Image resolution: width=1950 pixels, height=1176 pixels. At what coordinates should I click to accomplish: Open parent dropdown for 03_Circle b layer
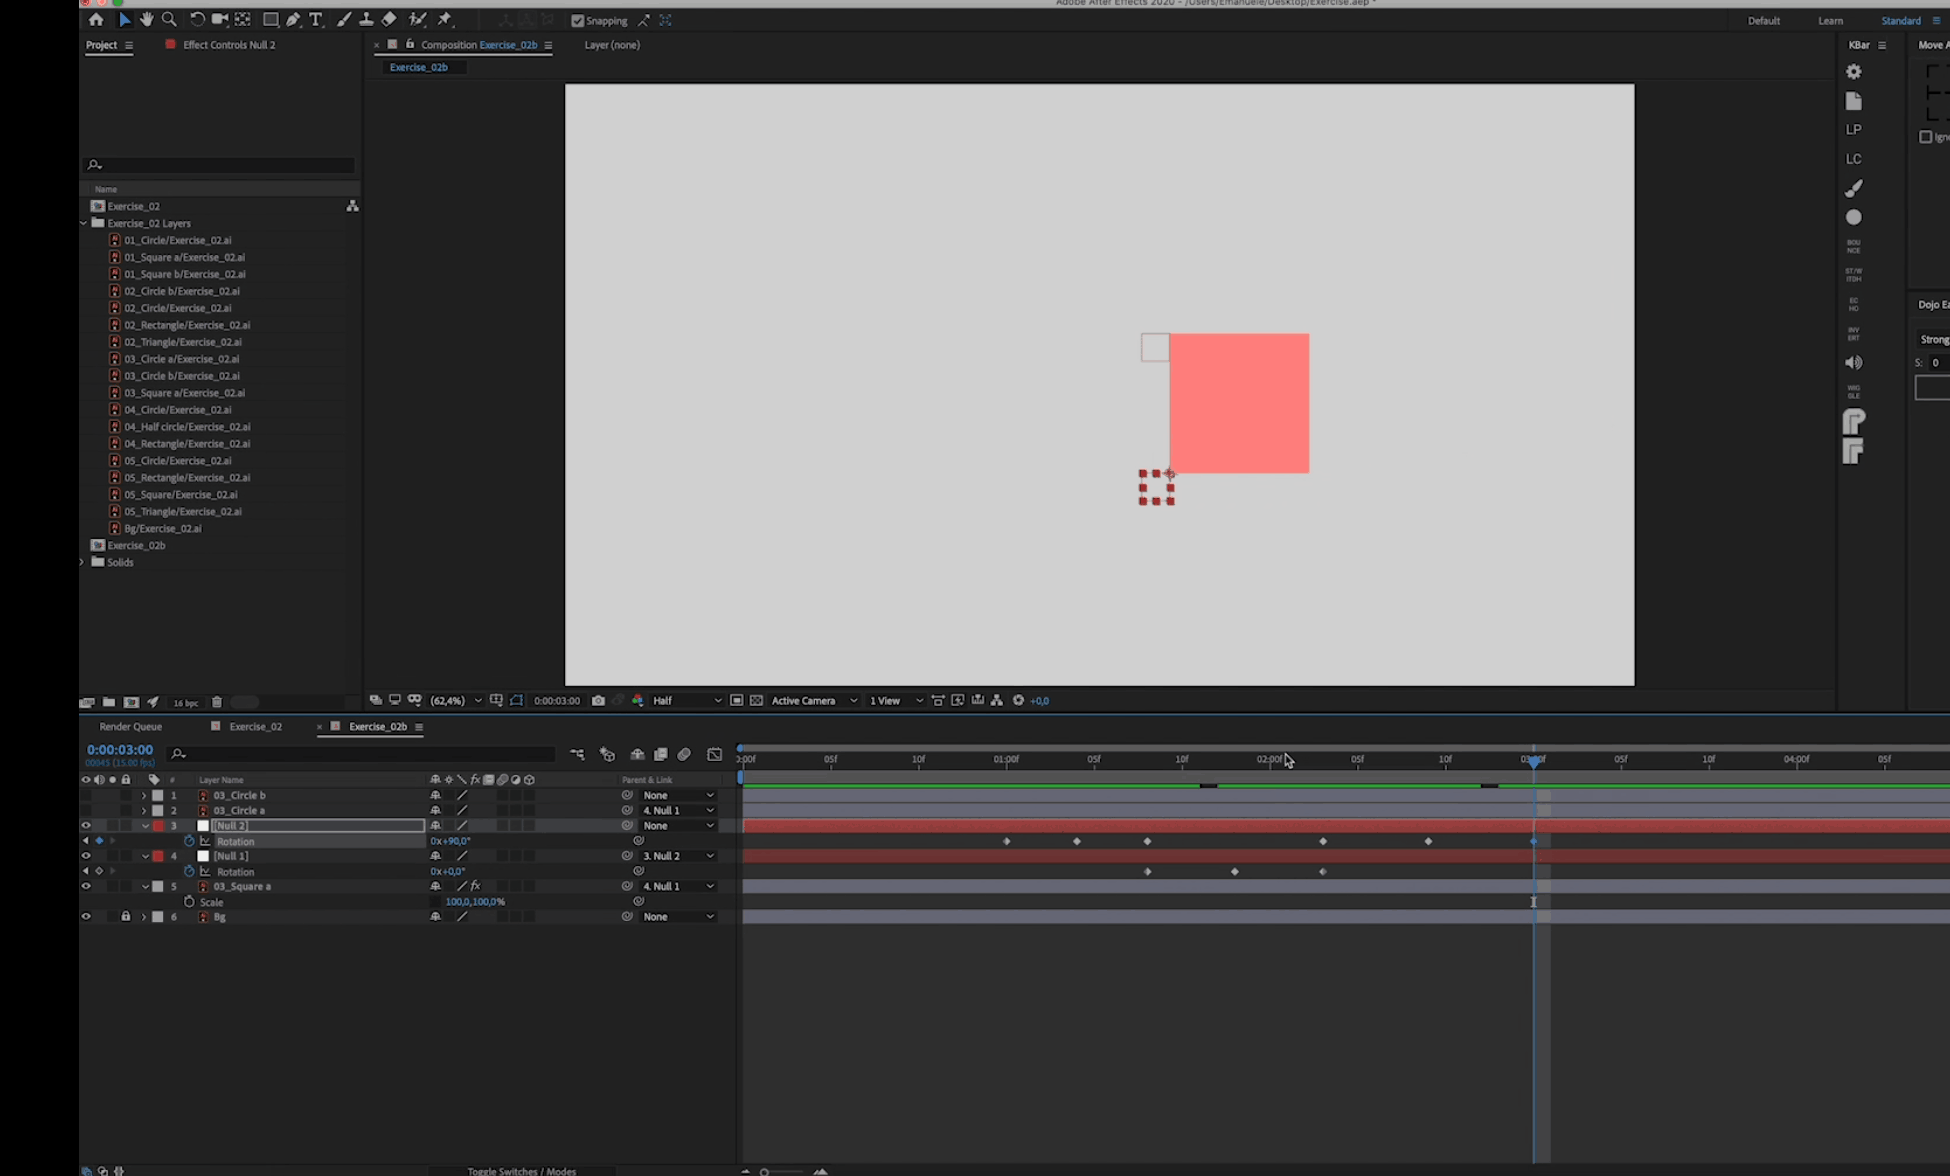click(x=678, y=795)
